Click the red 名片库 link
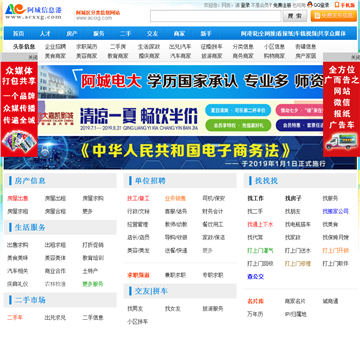This screenshot has height=360, width=360. (x=255, y=301)
